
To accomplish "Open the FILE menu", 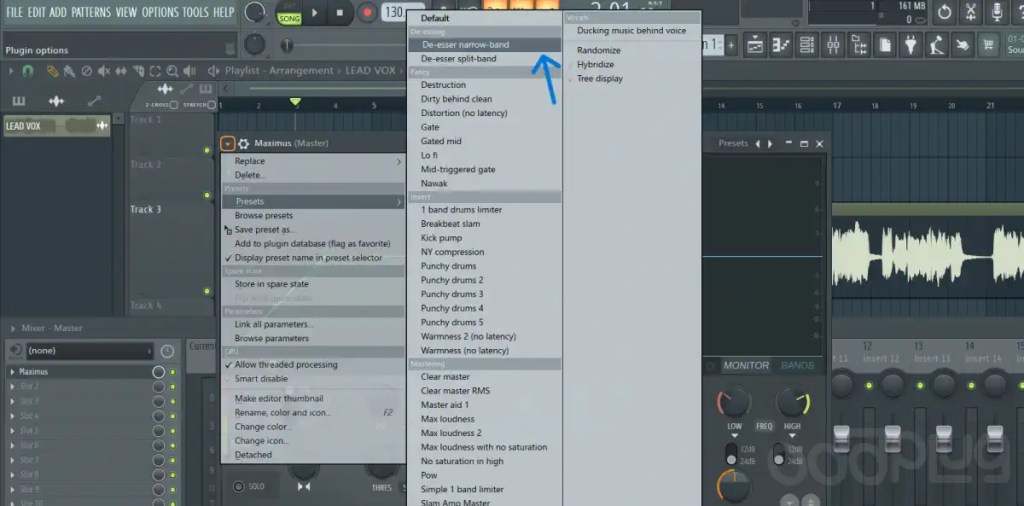I will [14, 12].
